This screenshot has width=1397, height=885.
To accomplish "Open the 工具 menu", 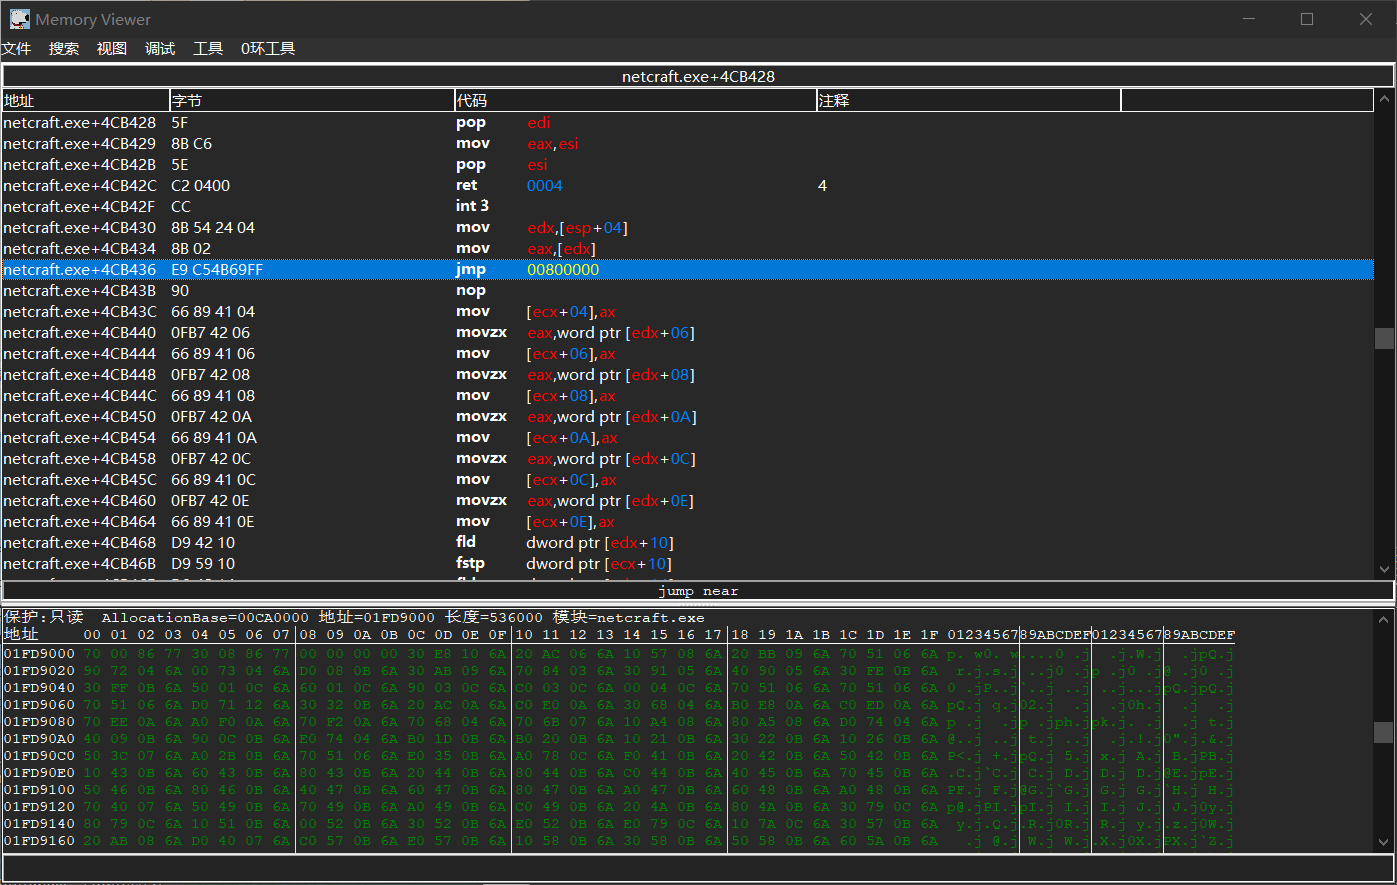I will click(208, 49).
